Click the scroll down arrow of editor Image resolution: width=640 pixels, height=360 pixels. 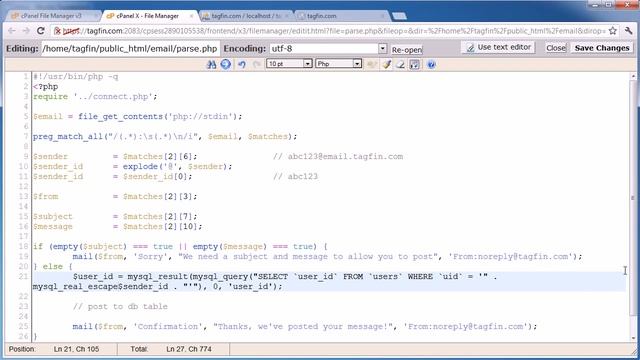[633, 338]
